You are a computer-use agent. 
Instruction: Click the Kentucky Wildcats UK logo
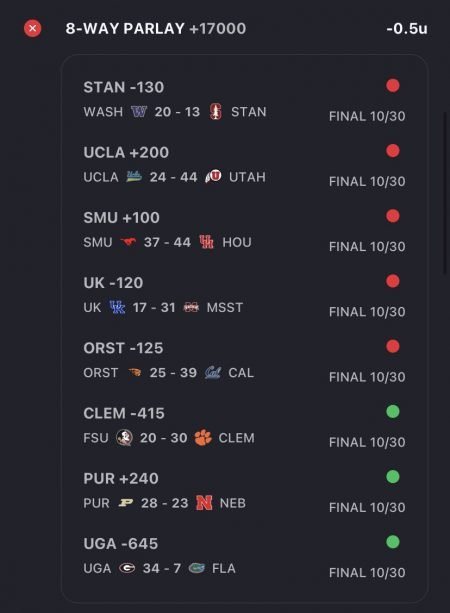tap(117, 307)
